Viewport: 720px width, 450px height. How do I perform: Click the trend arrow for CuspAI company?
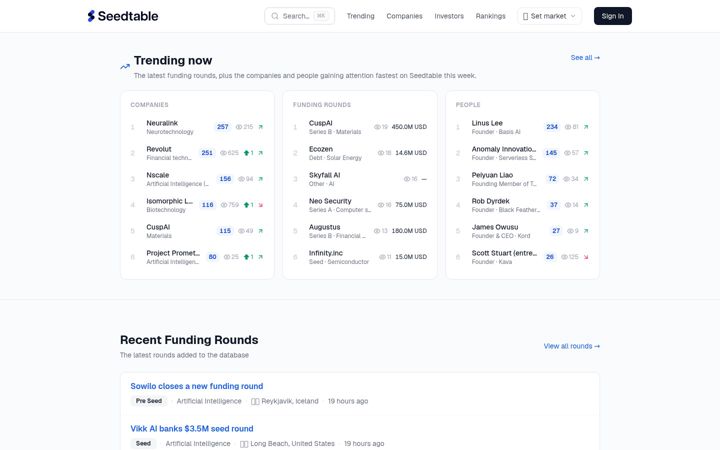(260, 231)
